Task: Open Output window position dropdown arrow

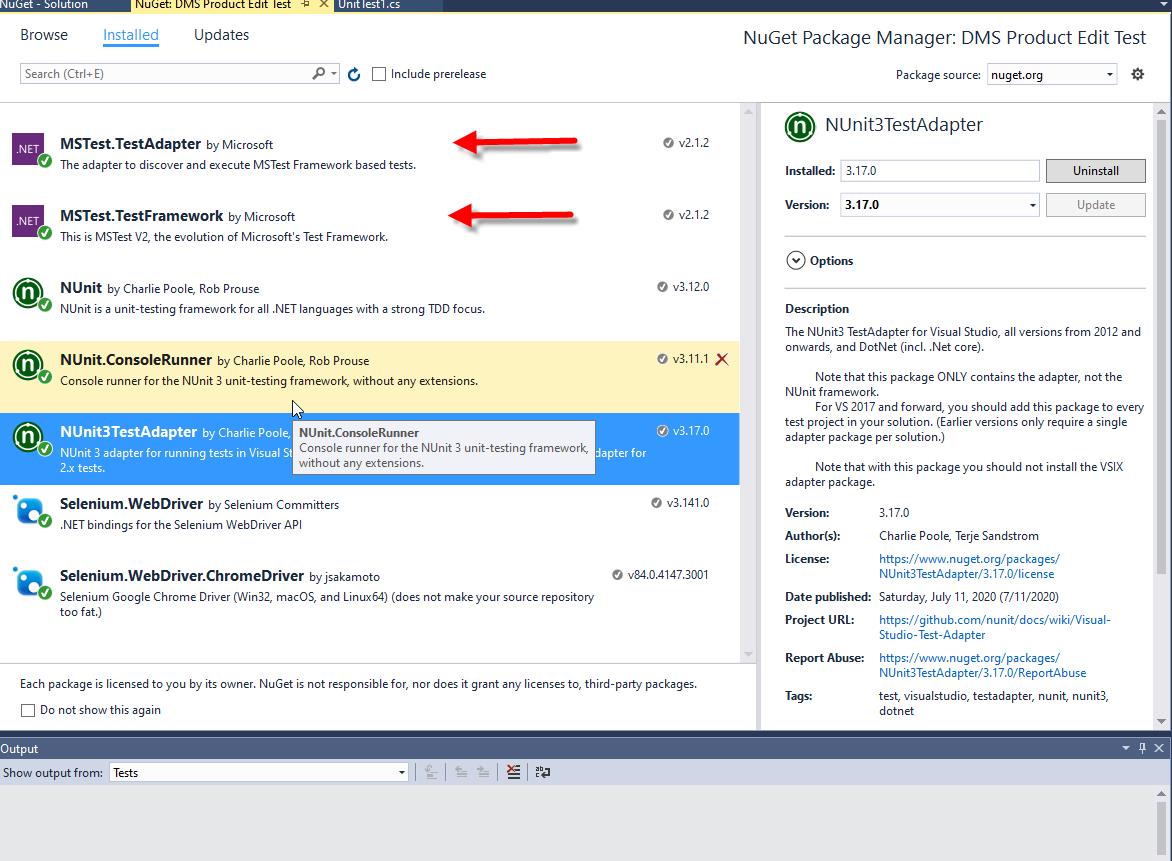Action: (x=1126, y=748)
